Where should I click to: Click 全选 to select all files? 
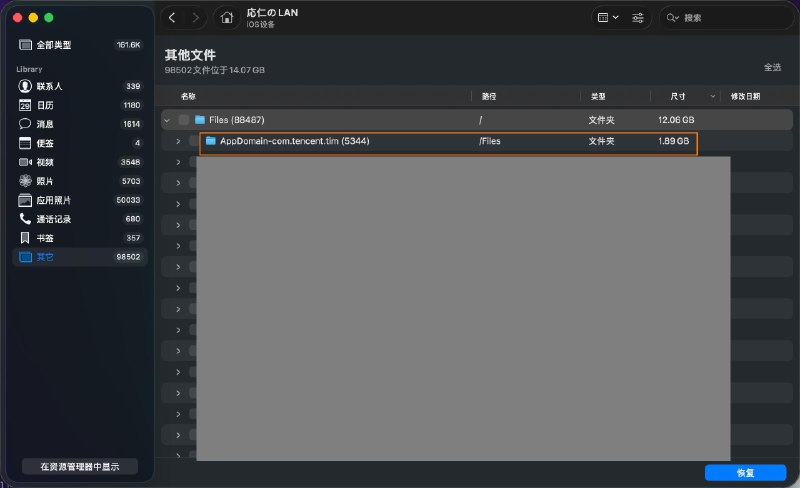[x=772, y=67]
